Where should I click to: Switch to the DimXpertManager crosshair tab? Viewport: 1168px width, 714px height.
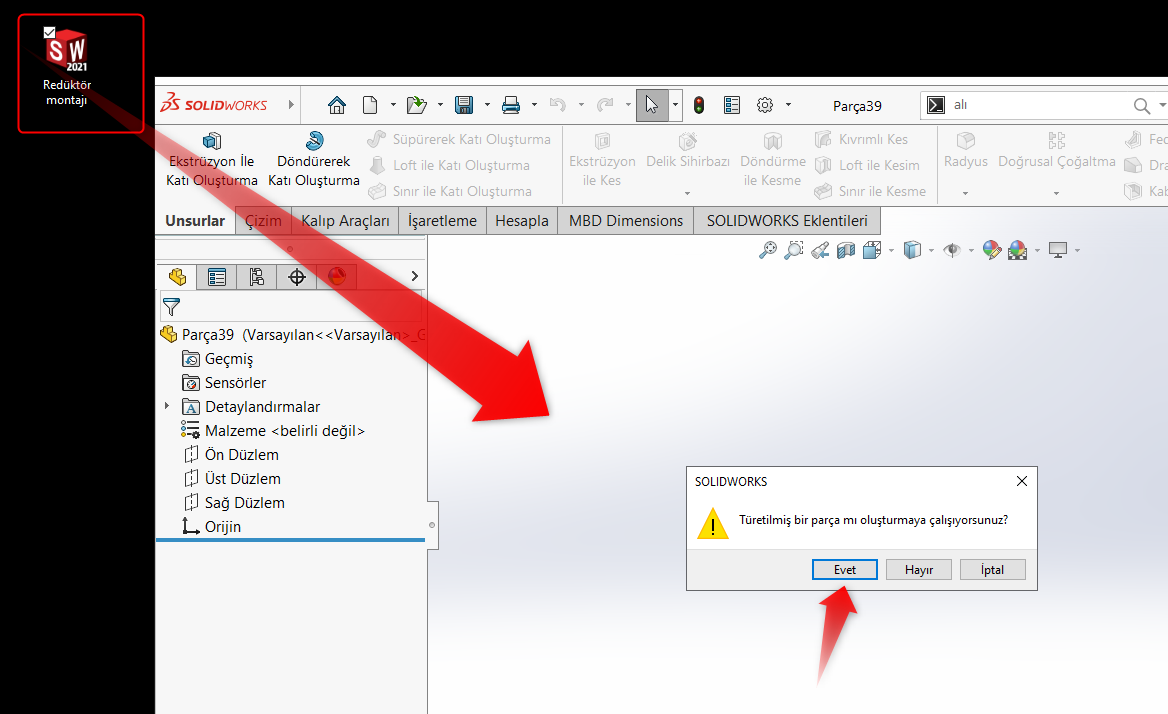[x=296, y=277]
